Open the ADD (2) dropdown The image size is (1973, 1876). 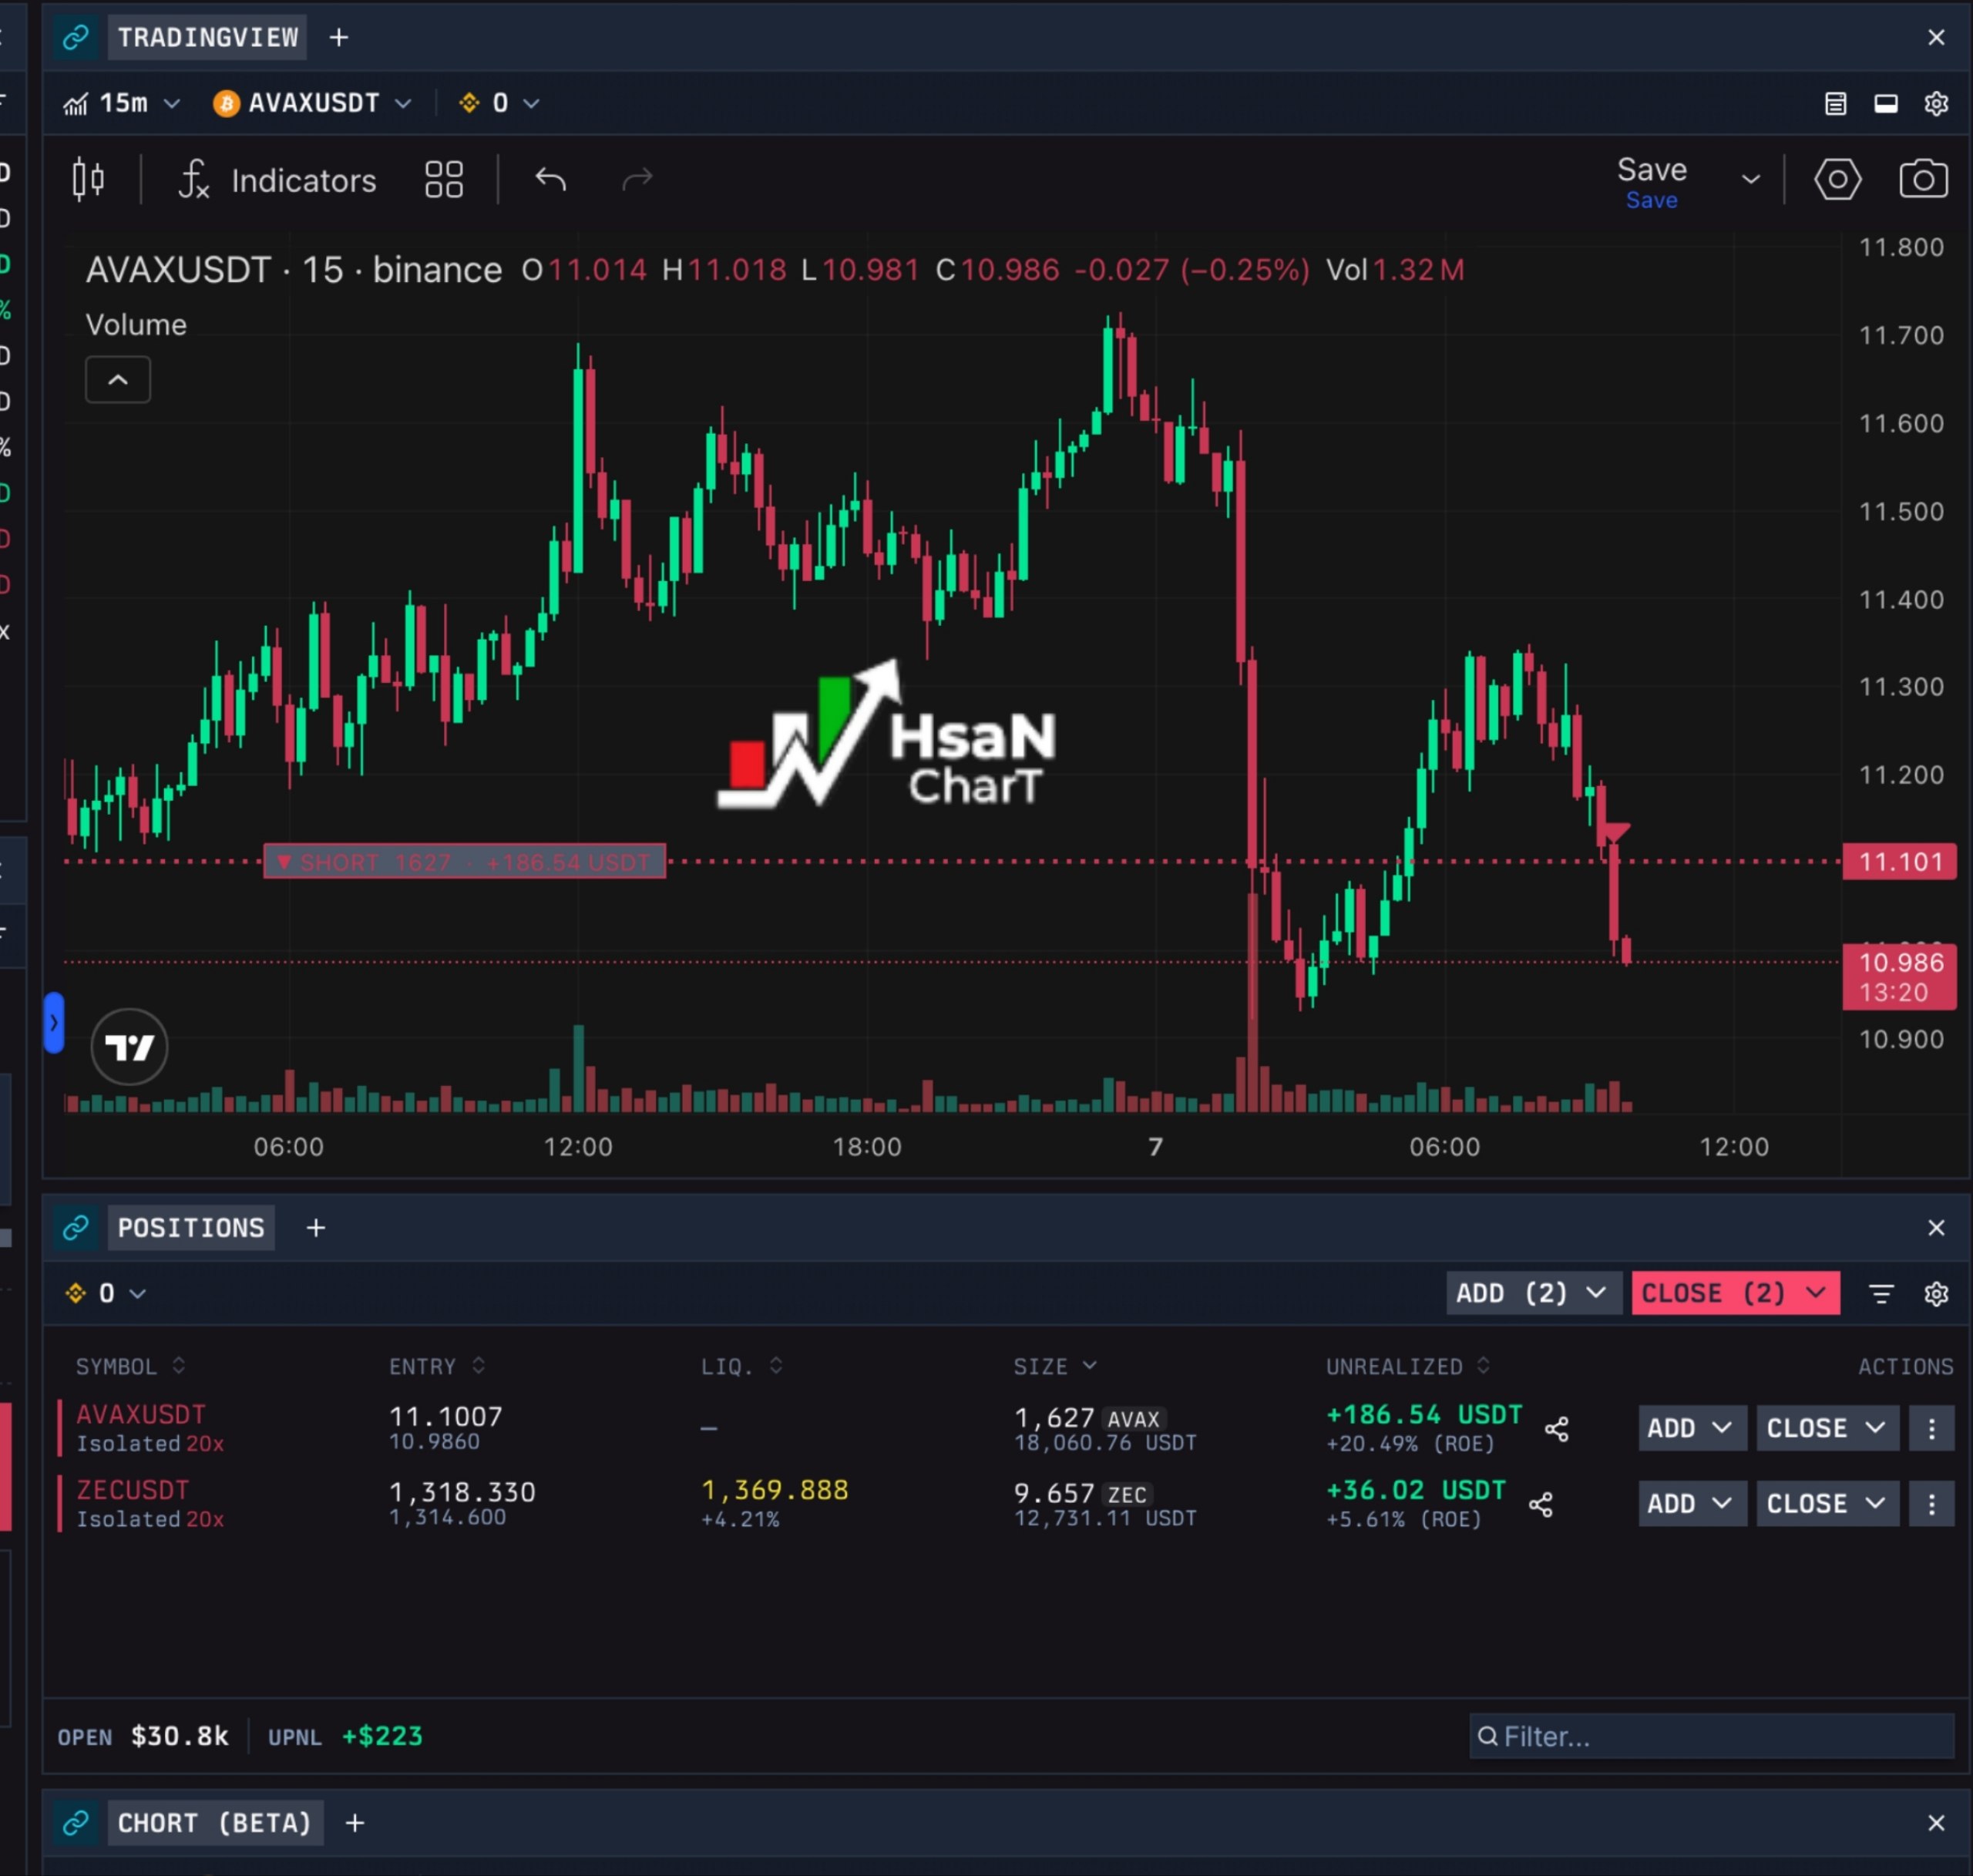click(x=1532, y=1294)
